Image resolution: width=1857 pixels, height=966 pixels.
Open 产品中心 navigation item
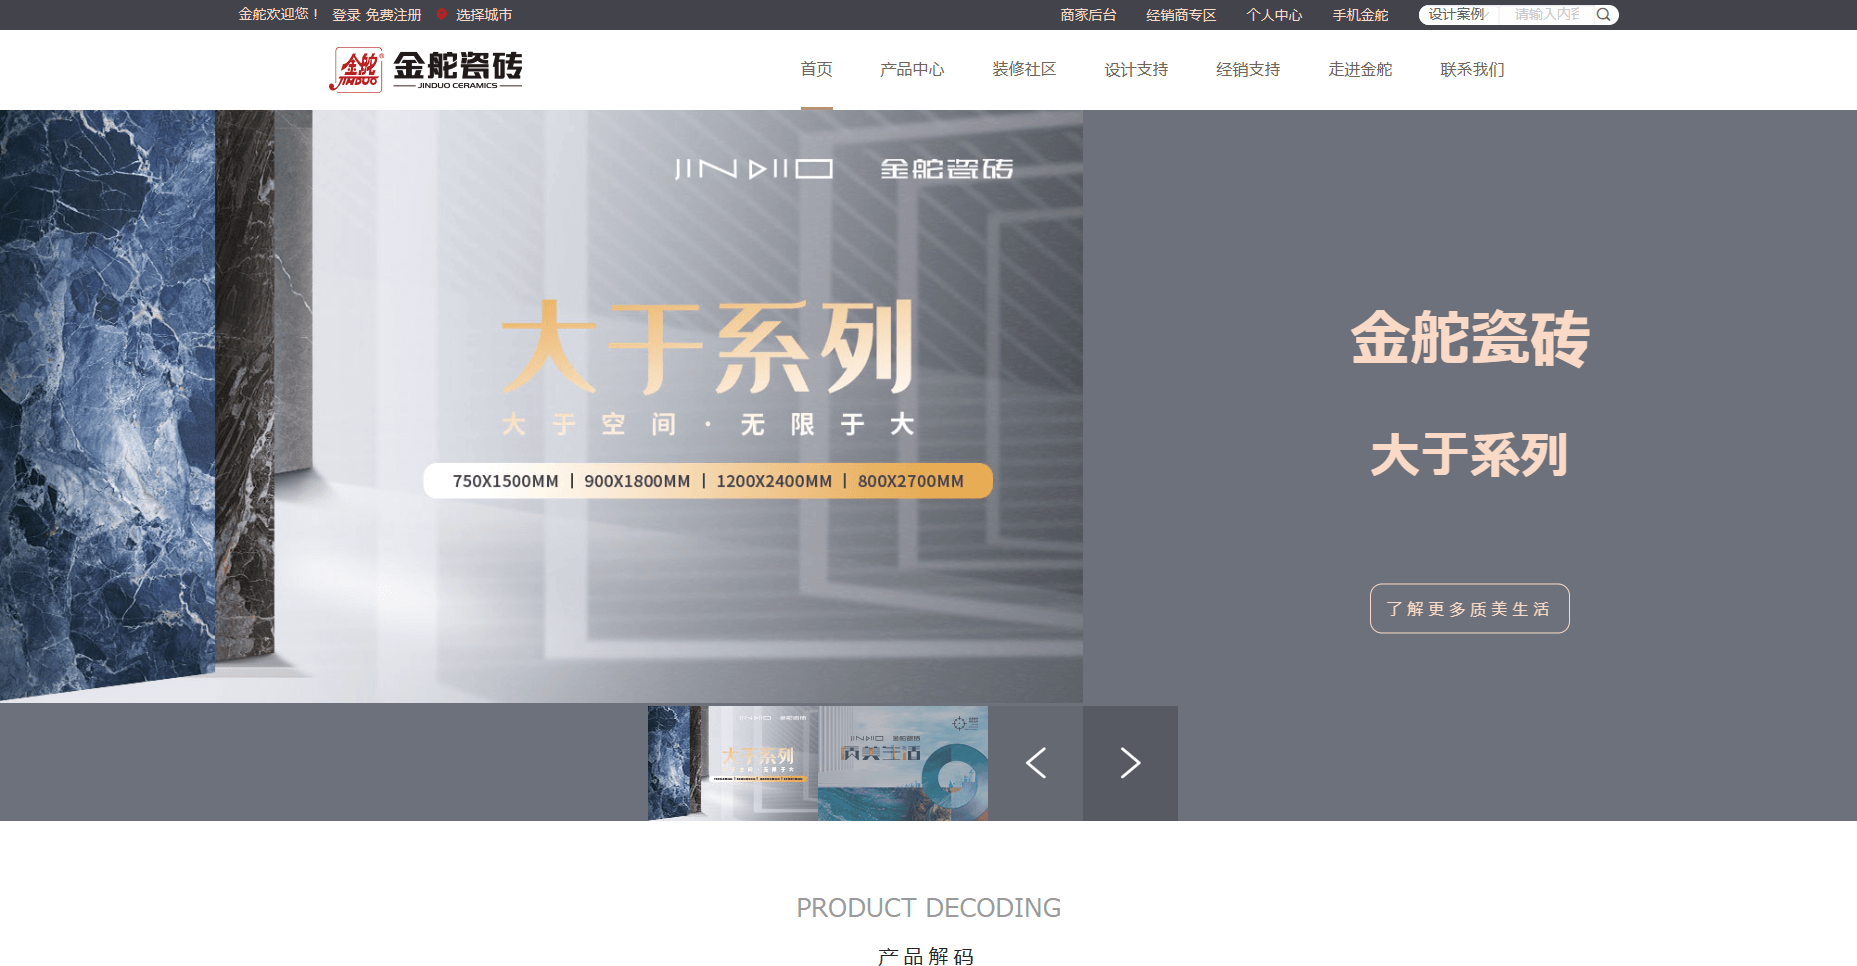[912, 69]
